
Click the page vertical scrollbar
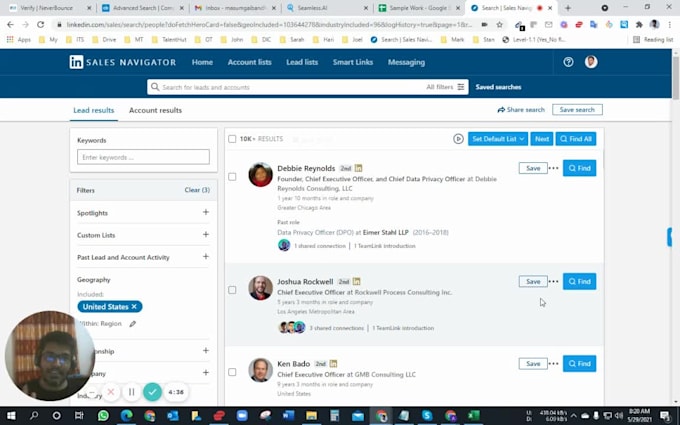(676, 78)
